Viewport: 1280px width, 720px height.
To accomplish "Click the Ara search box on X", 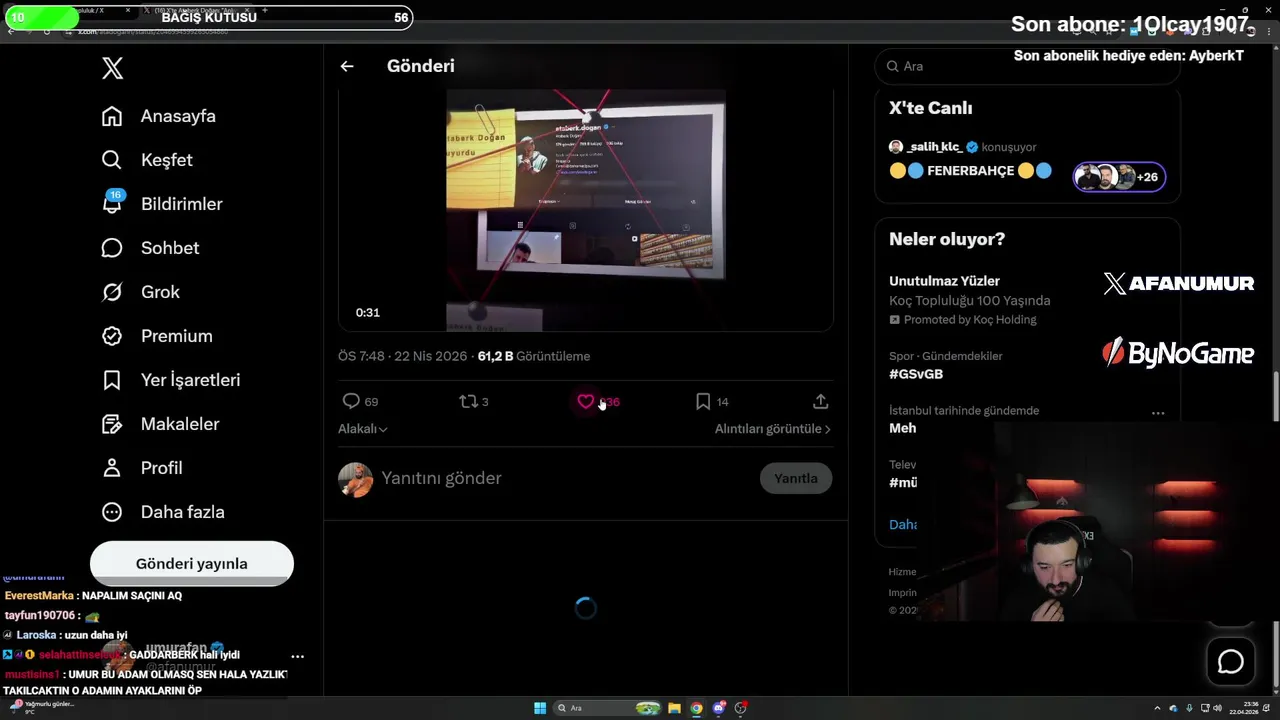I will point(1027,66).
